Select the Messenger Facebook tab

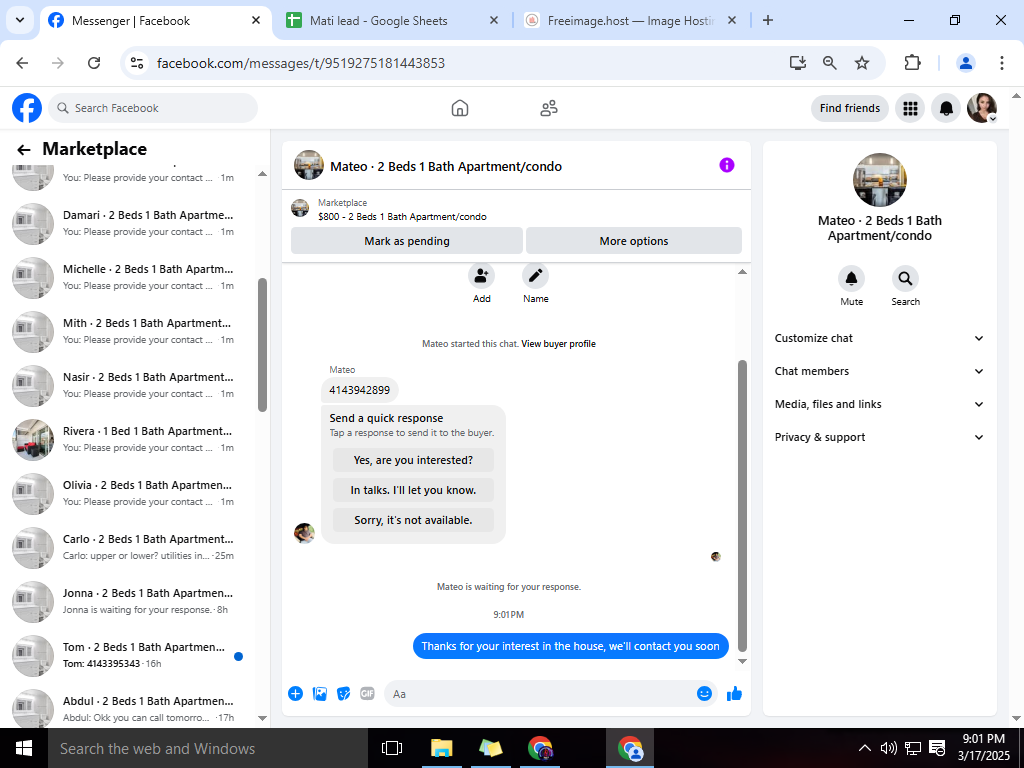[x=155, y=21]
